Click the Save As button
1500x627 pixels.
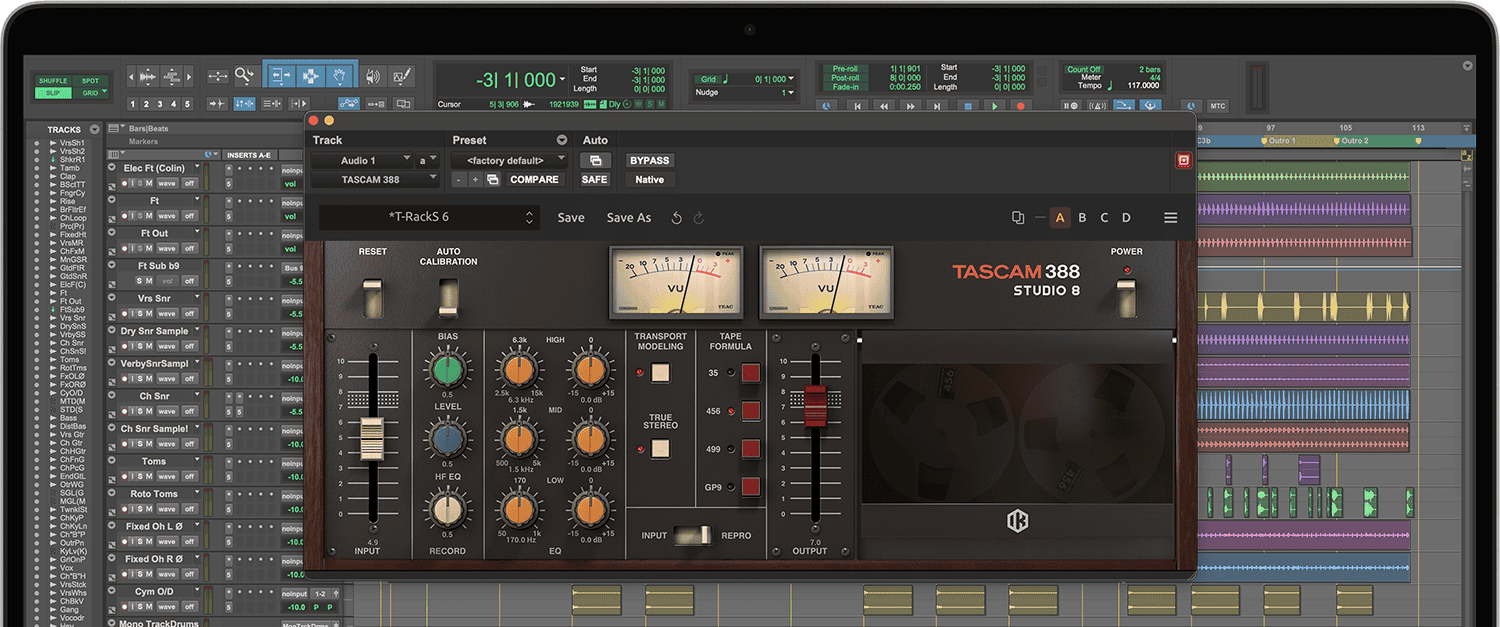coord(628,217)
